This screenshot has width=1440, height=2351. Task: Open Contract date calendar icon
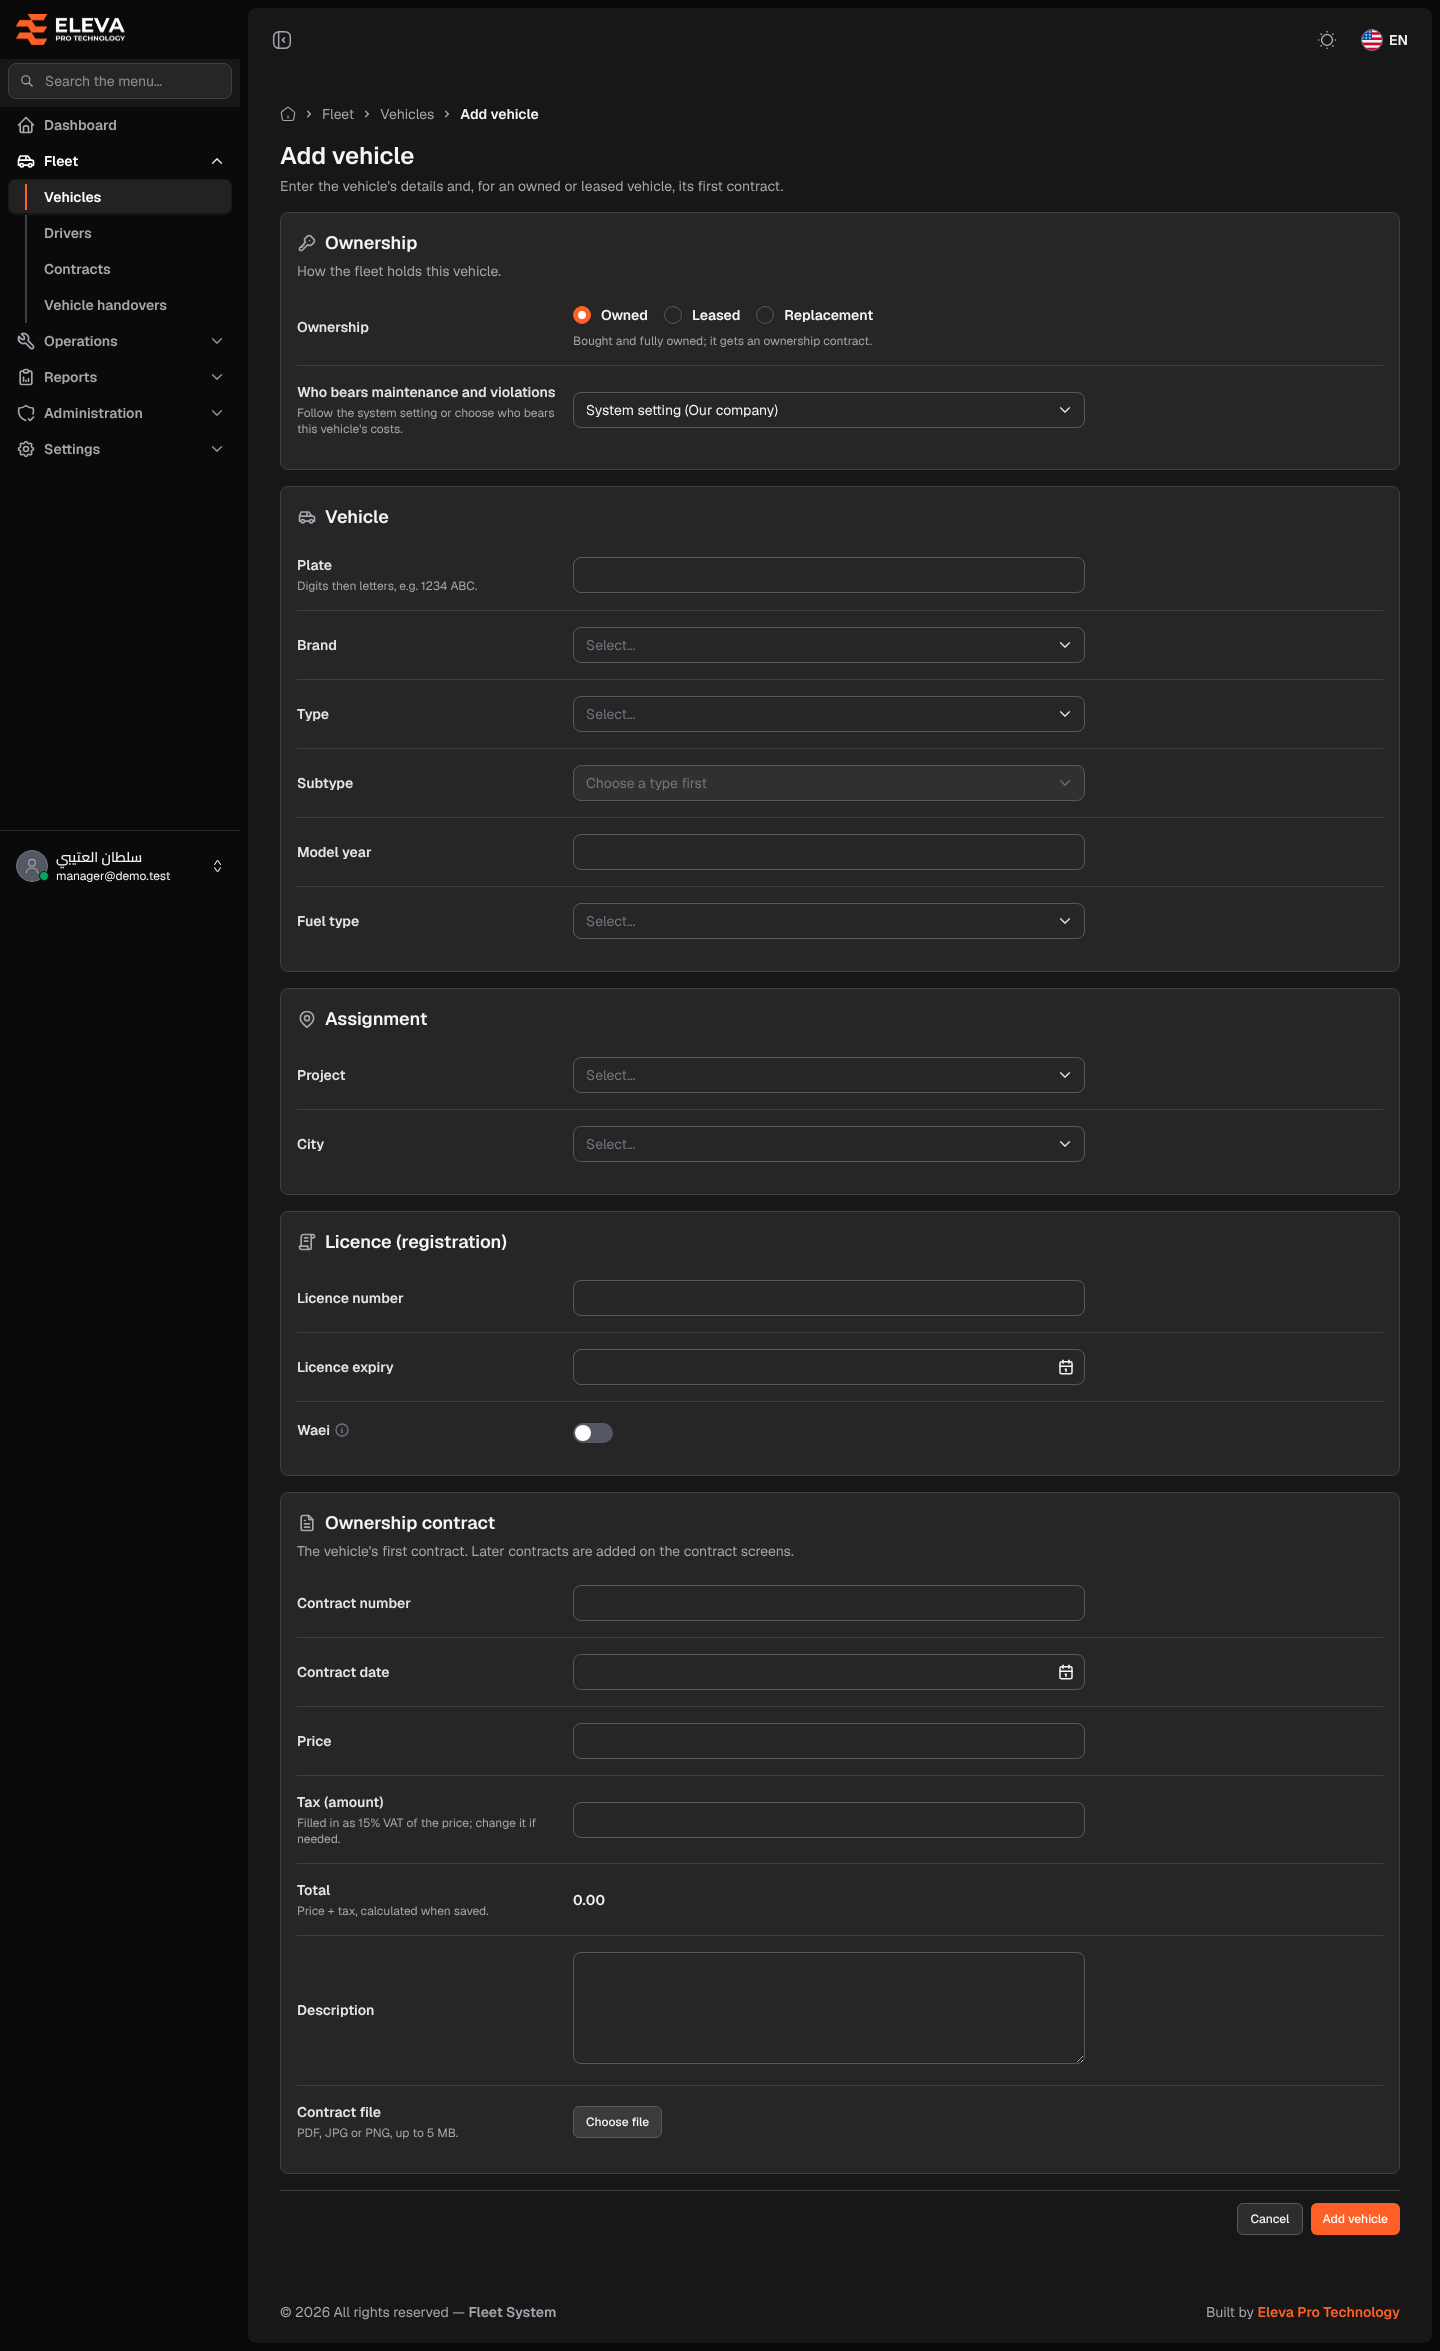click(1066, 1672)
